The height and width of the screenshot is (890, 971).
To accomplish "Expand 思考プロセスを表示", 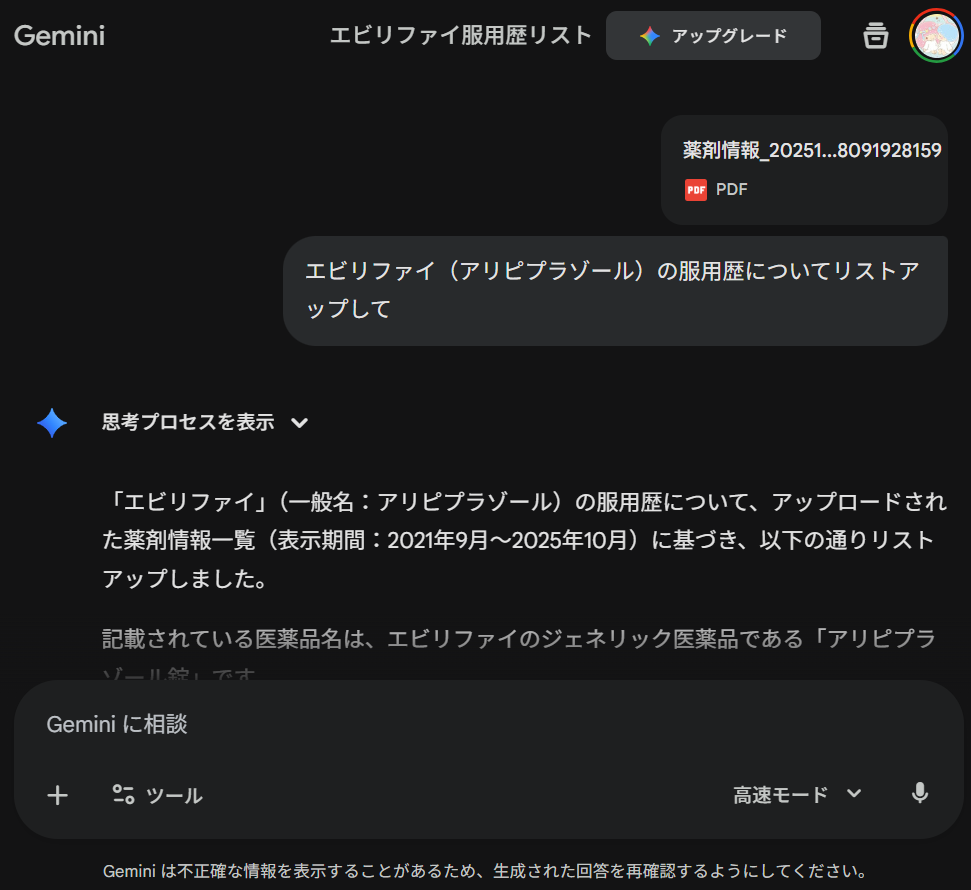I will point(188,423).
